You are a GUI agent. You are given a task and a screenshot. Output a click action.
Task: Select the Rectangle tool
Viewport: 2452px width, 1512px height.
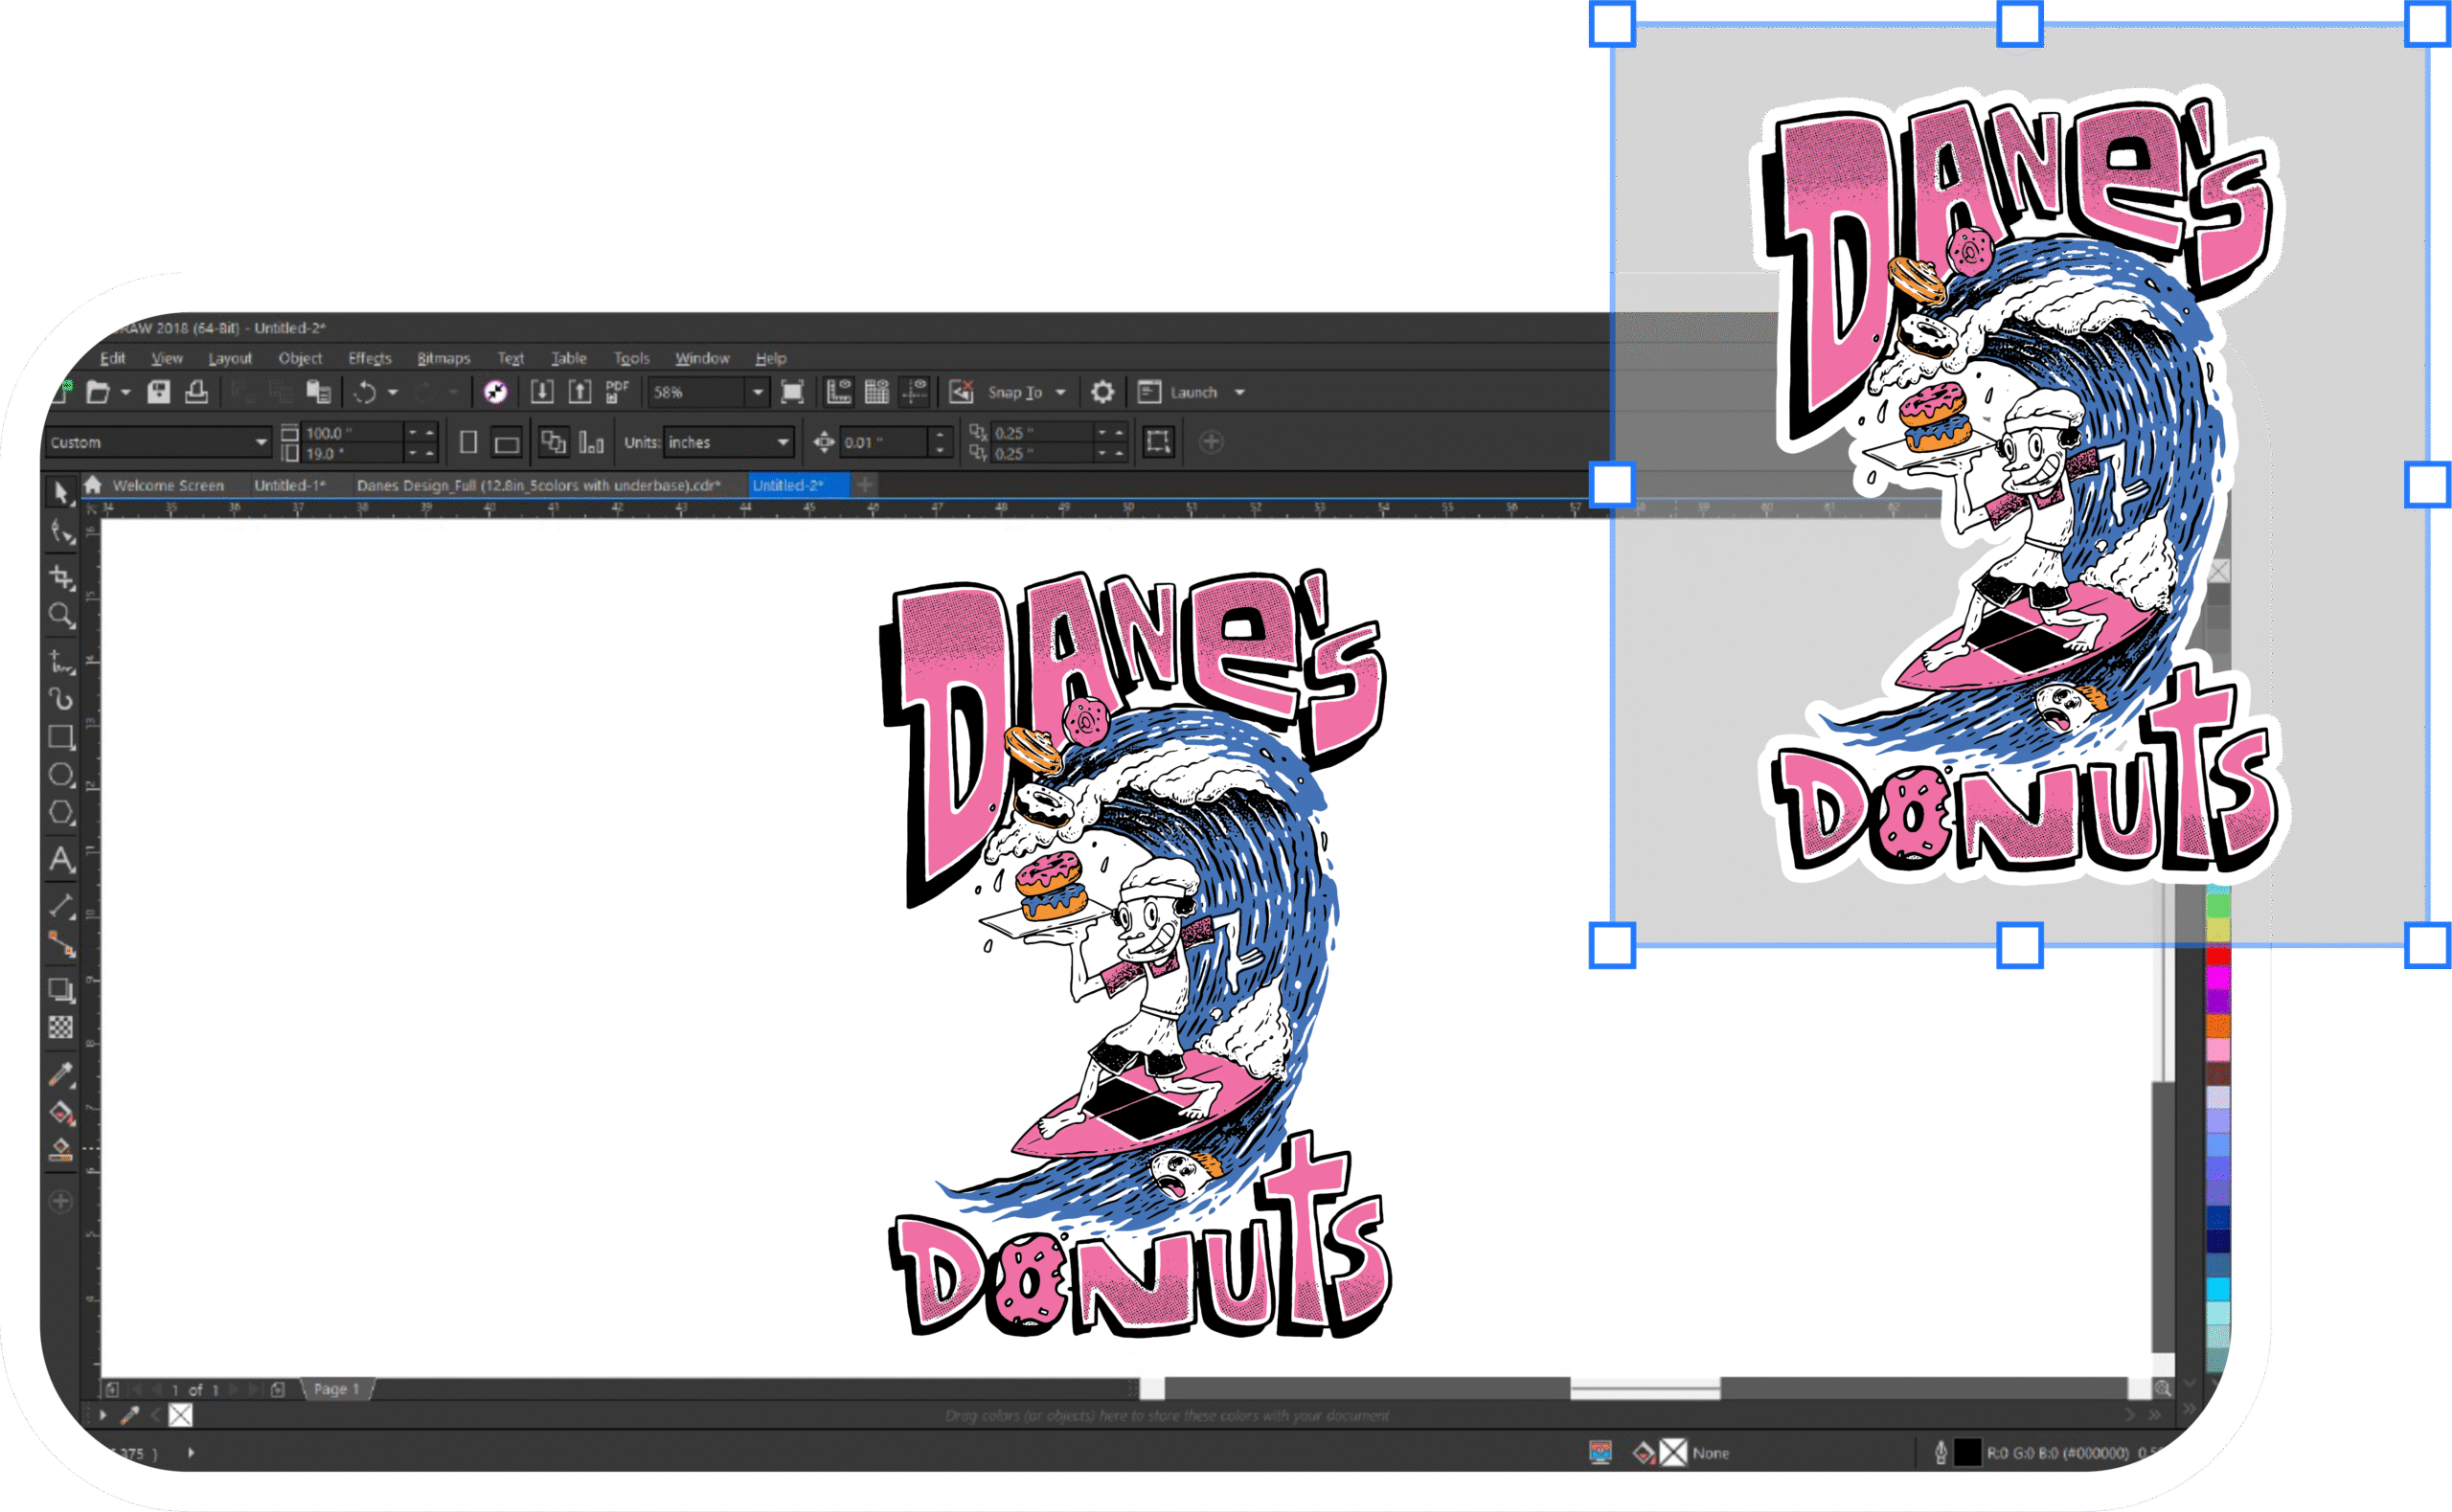click(x=61, y=738)
